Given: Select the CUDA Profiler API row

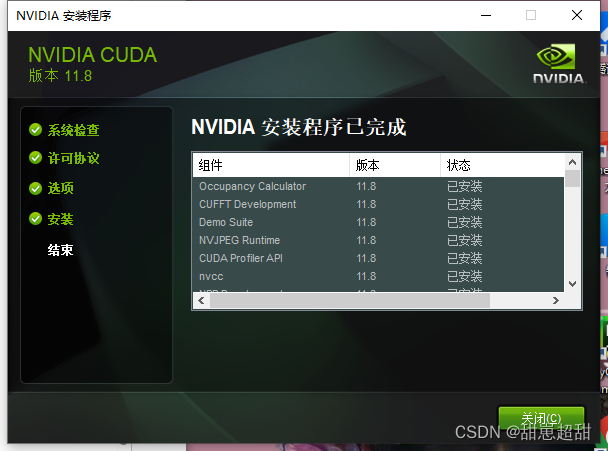Looking at the screenshot, I should click(x=378, y=258).
